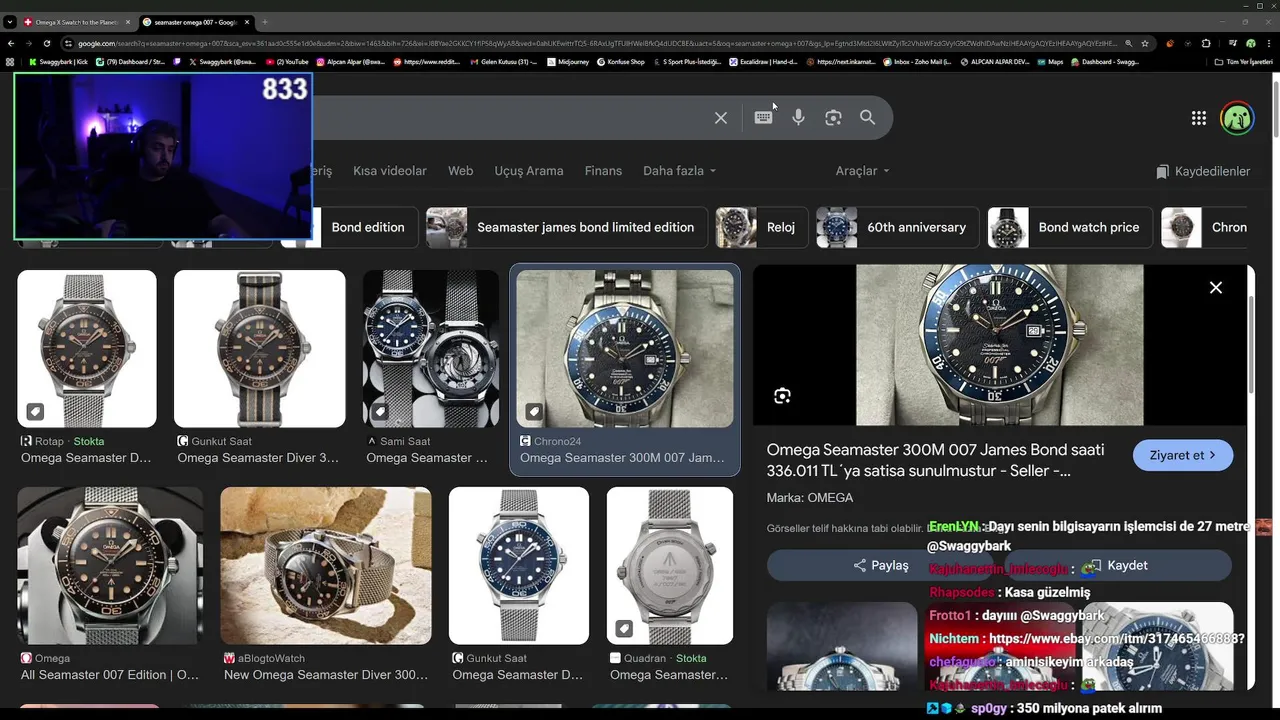Search the previewed watch image with Lens
This screenshot has width=1280, height=720.
(x=782, y=396)
